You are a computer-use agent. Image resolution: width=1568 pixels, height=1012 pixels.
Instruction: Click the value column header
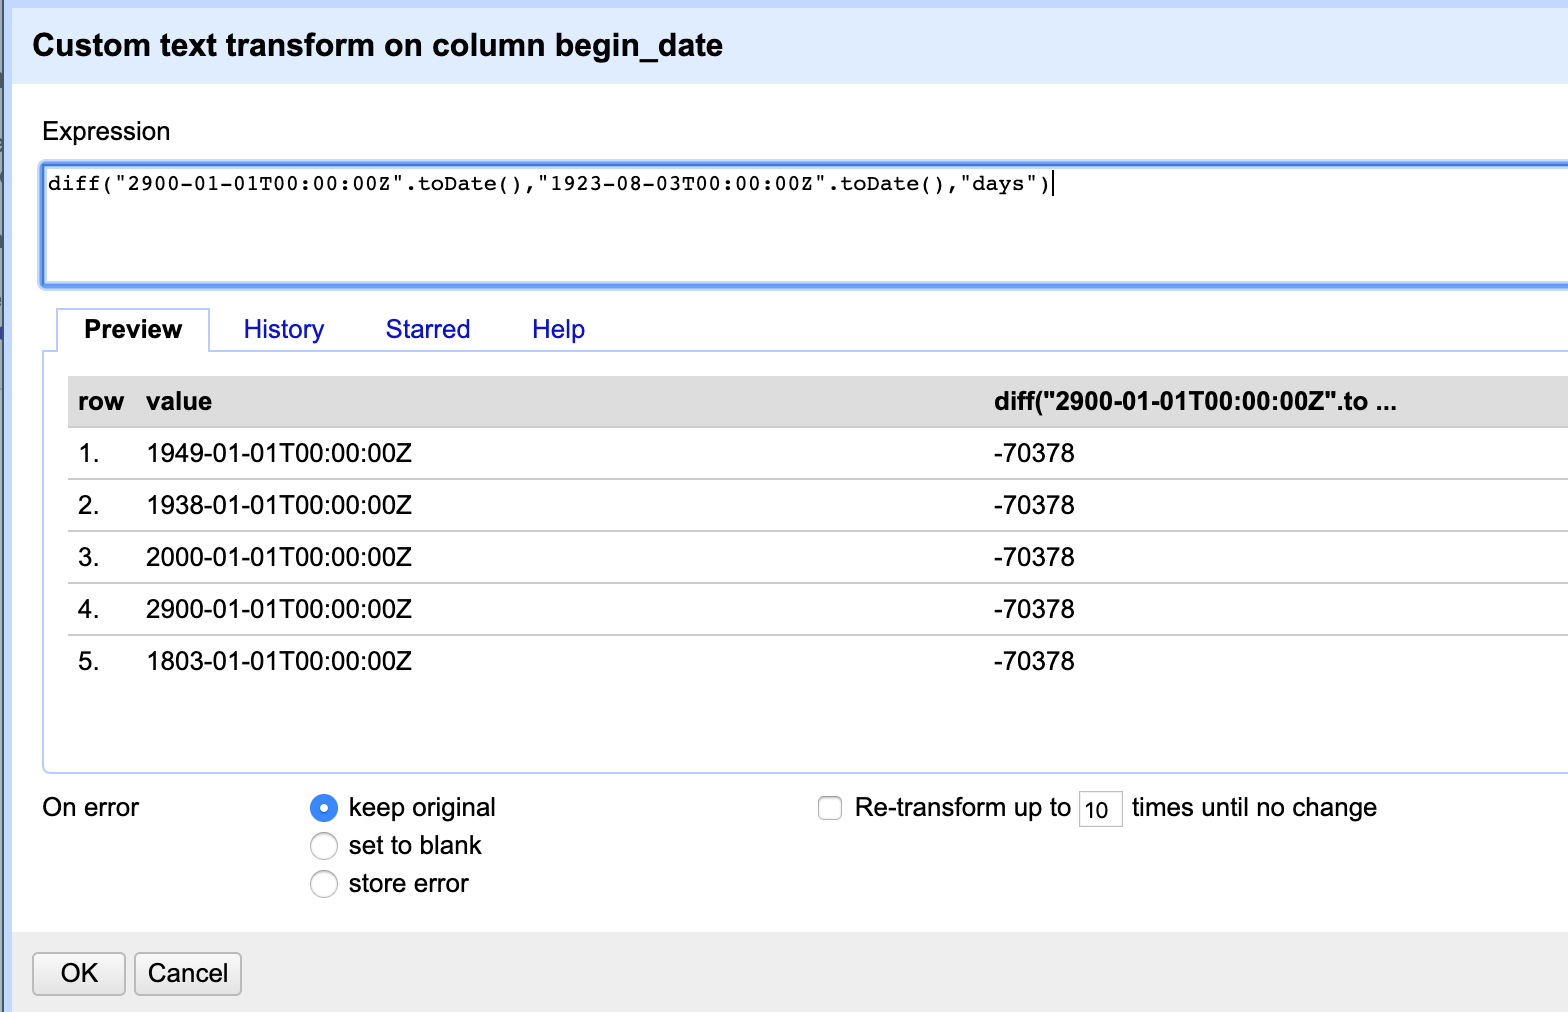pyautogui.click(x=179, y=402)
